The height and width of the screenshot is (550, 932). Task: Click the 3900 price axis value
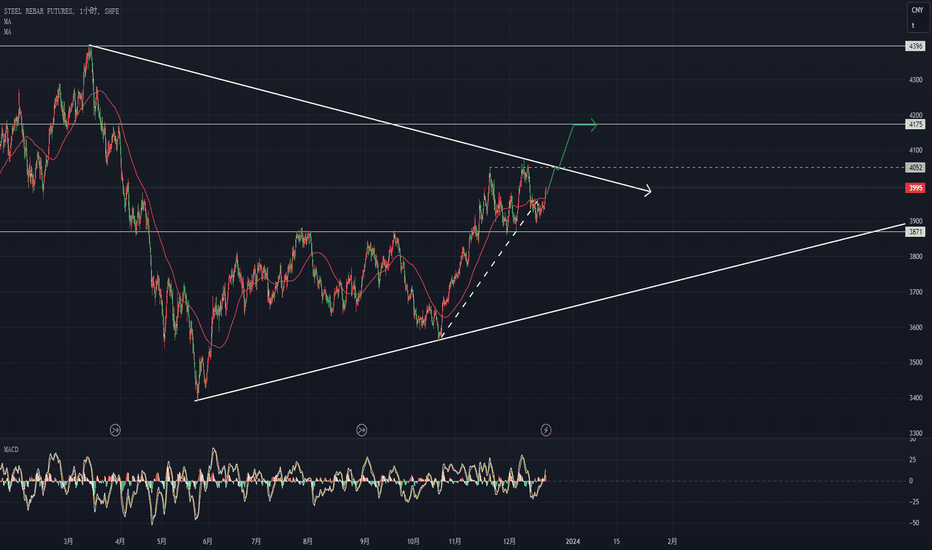(915, 221)
